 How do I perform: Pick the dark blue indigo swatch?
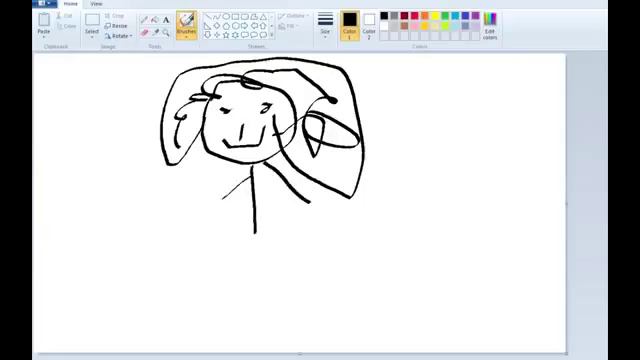point(465,16)
